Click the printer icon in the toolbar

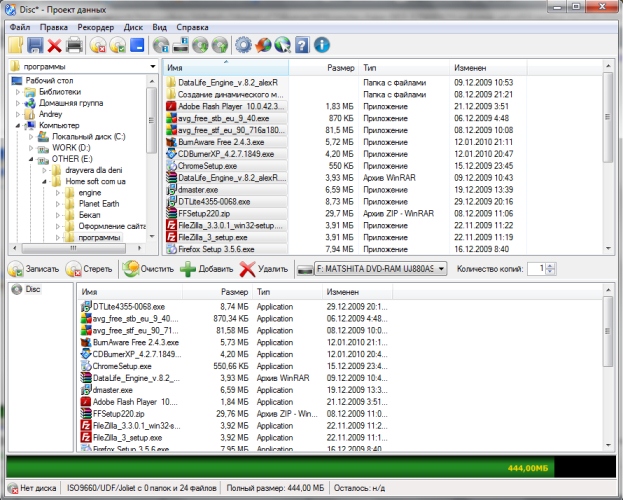tap(73, 45)
